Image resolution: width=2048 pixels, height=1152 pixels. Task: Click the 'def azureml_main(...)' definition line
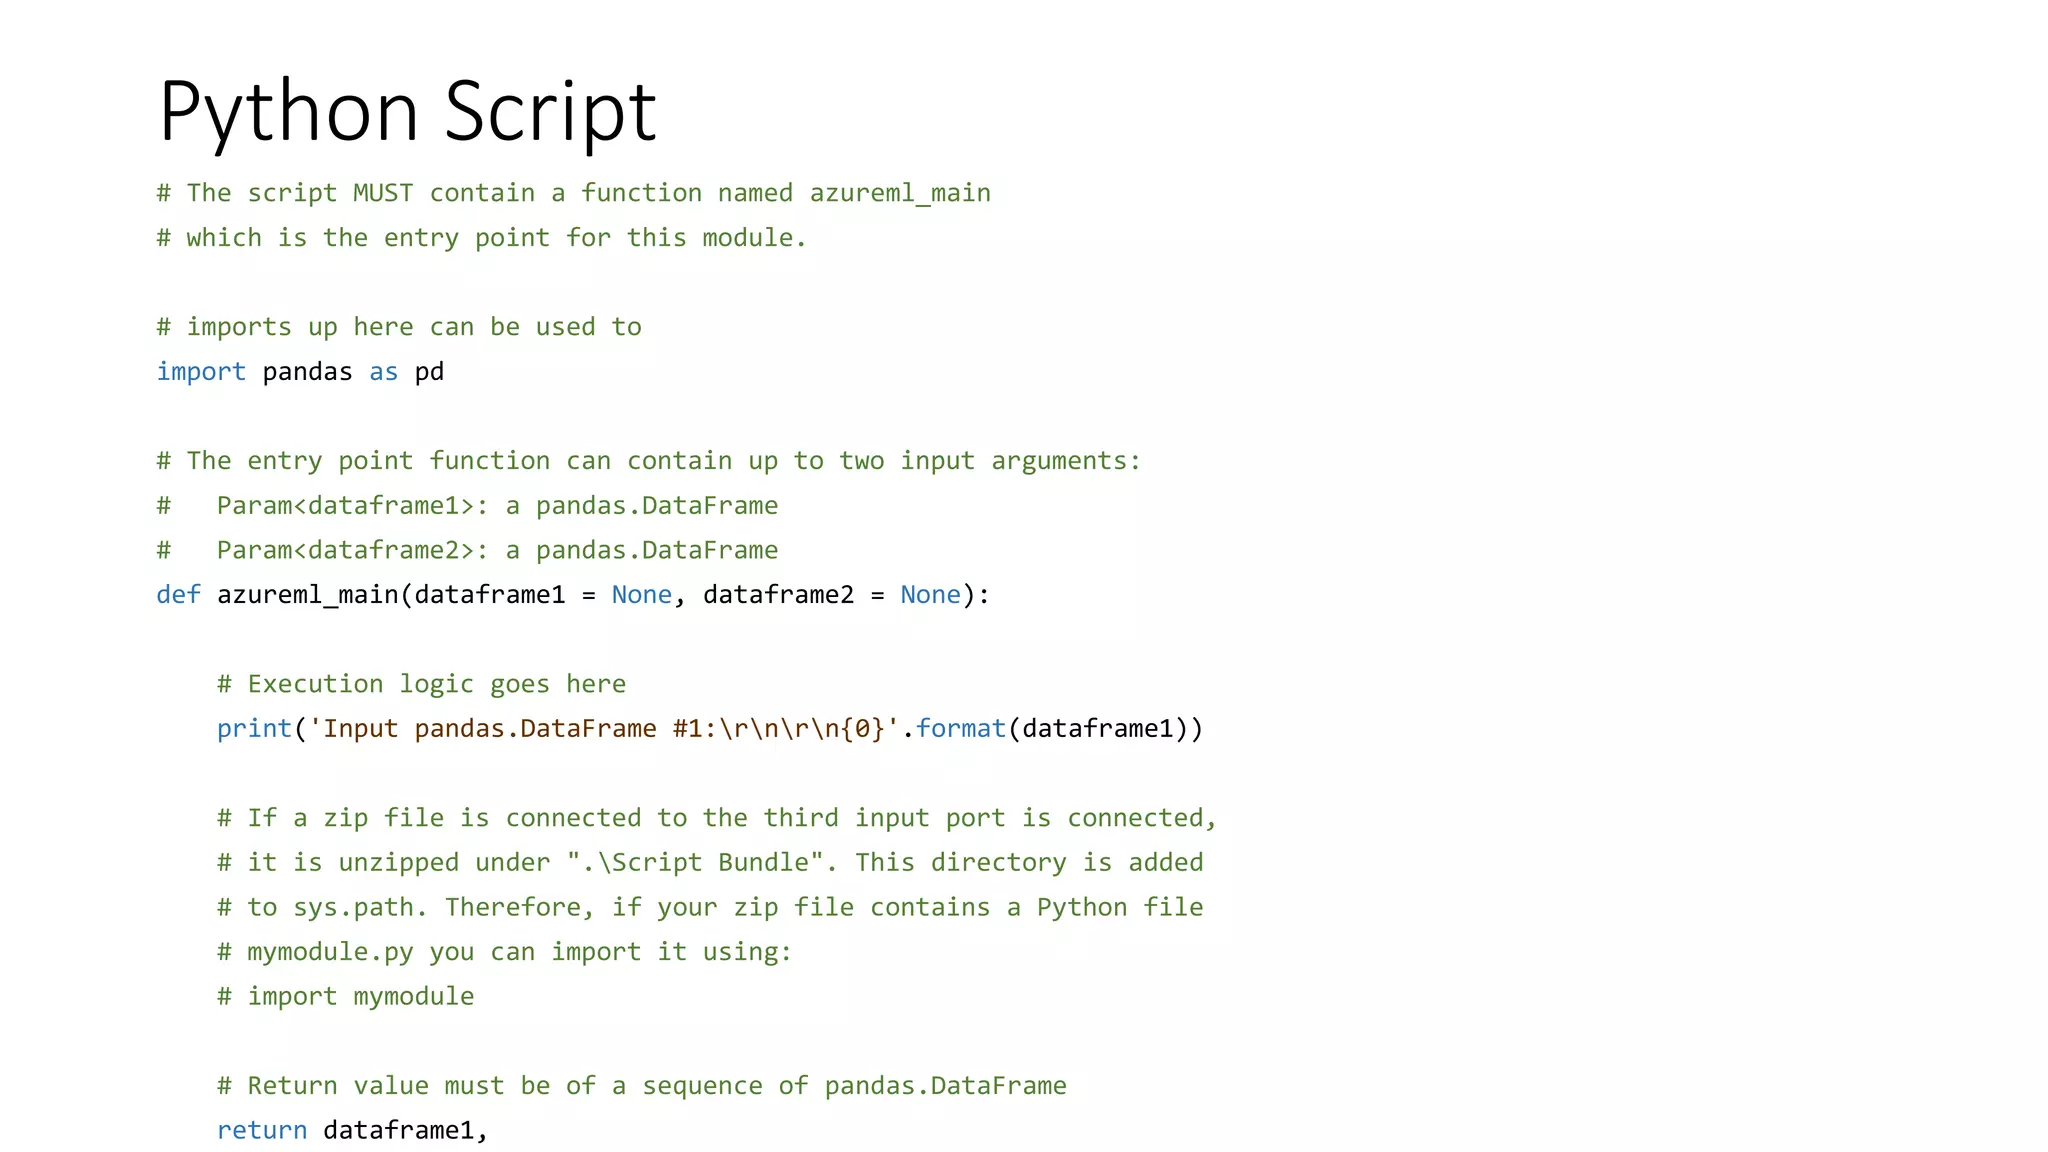573,595
